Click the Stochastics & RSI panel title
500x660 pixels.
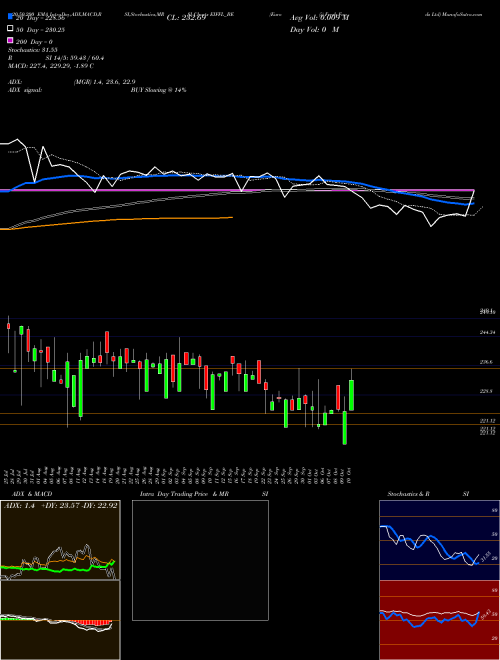428,494
